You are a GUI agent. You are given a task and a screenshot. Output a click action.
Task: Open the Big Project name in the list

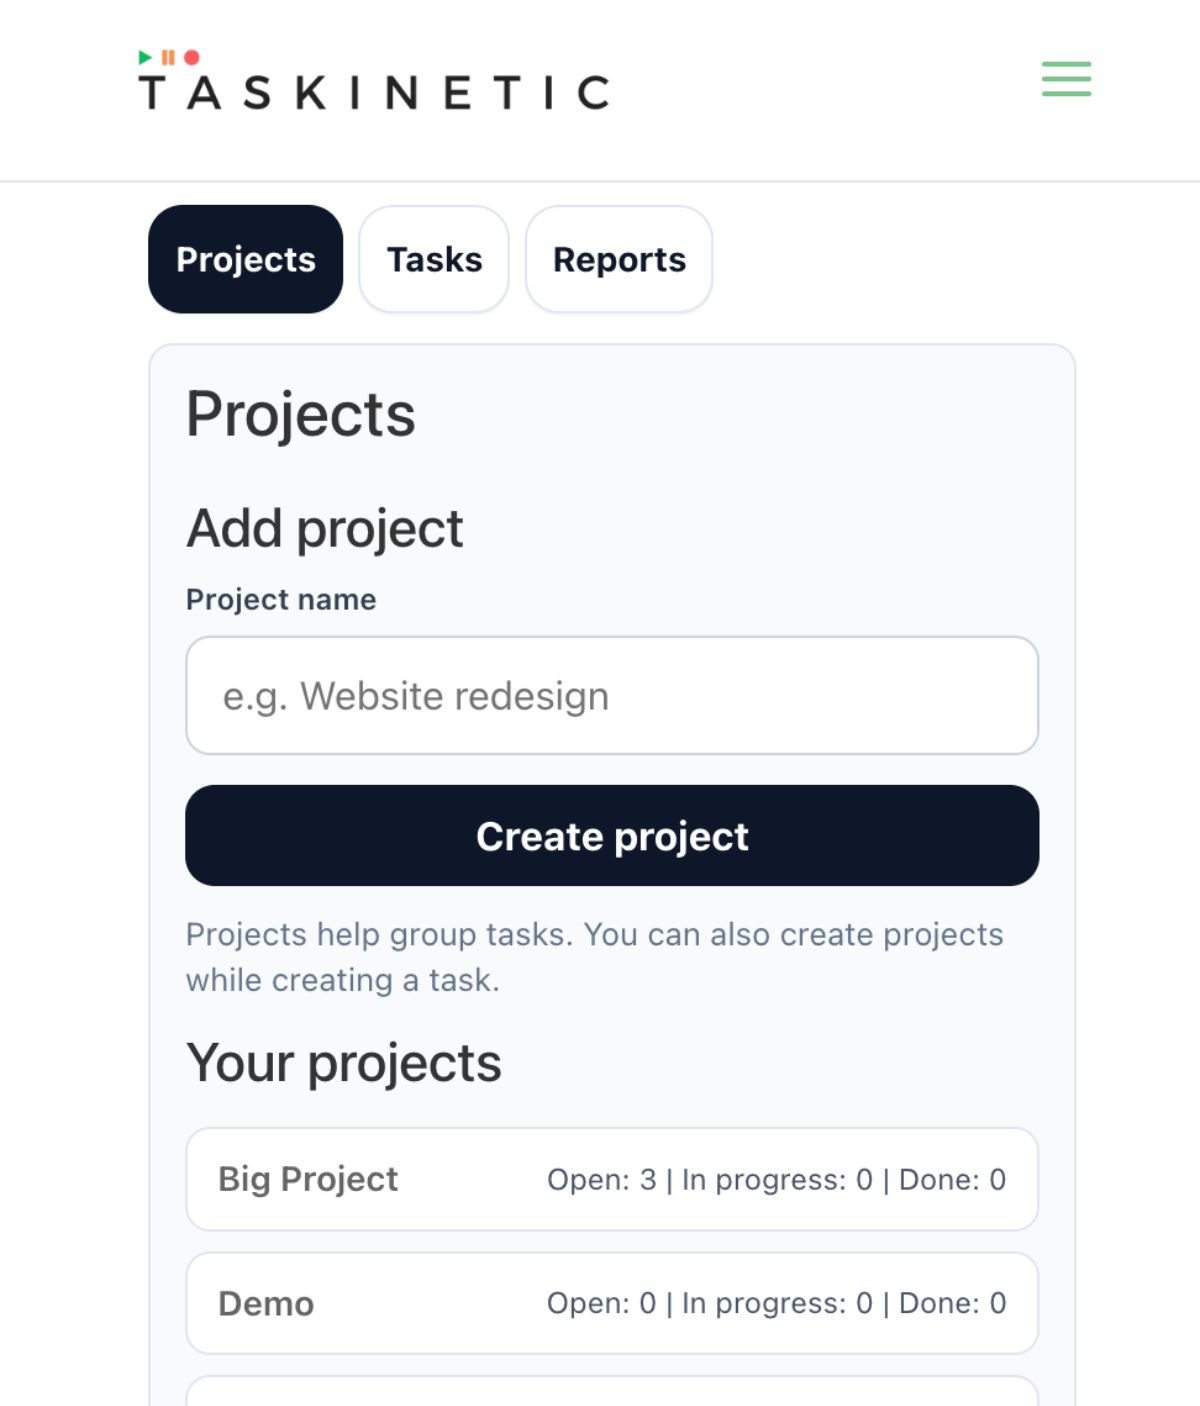coord(308,1179)
